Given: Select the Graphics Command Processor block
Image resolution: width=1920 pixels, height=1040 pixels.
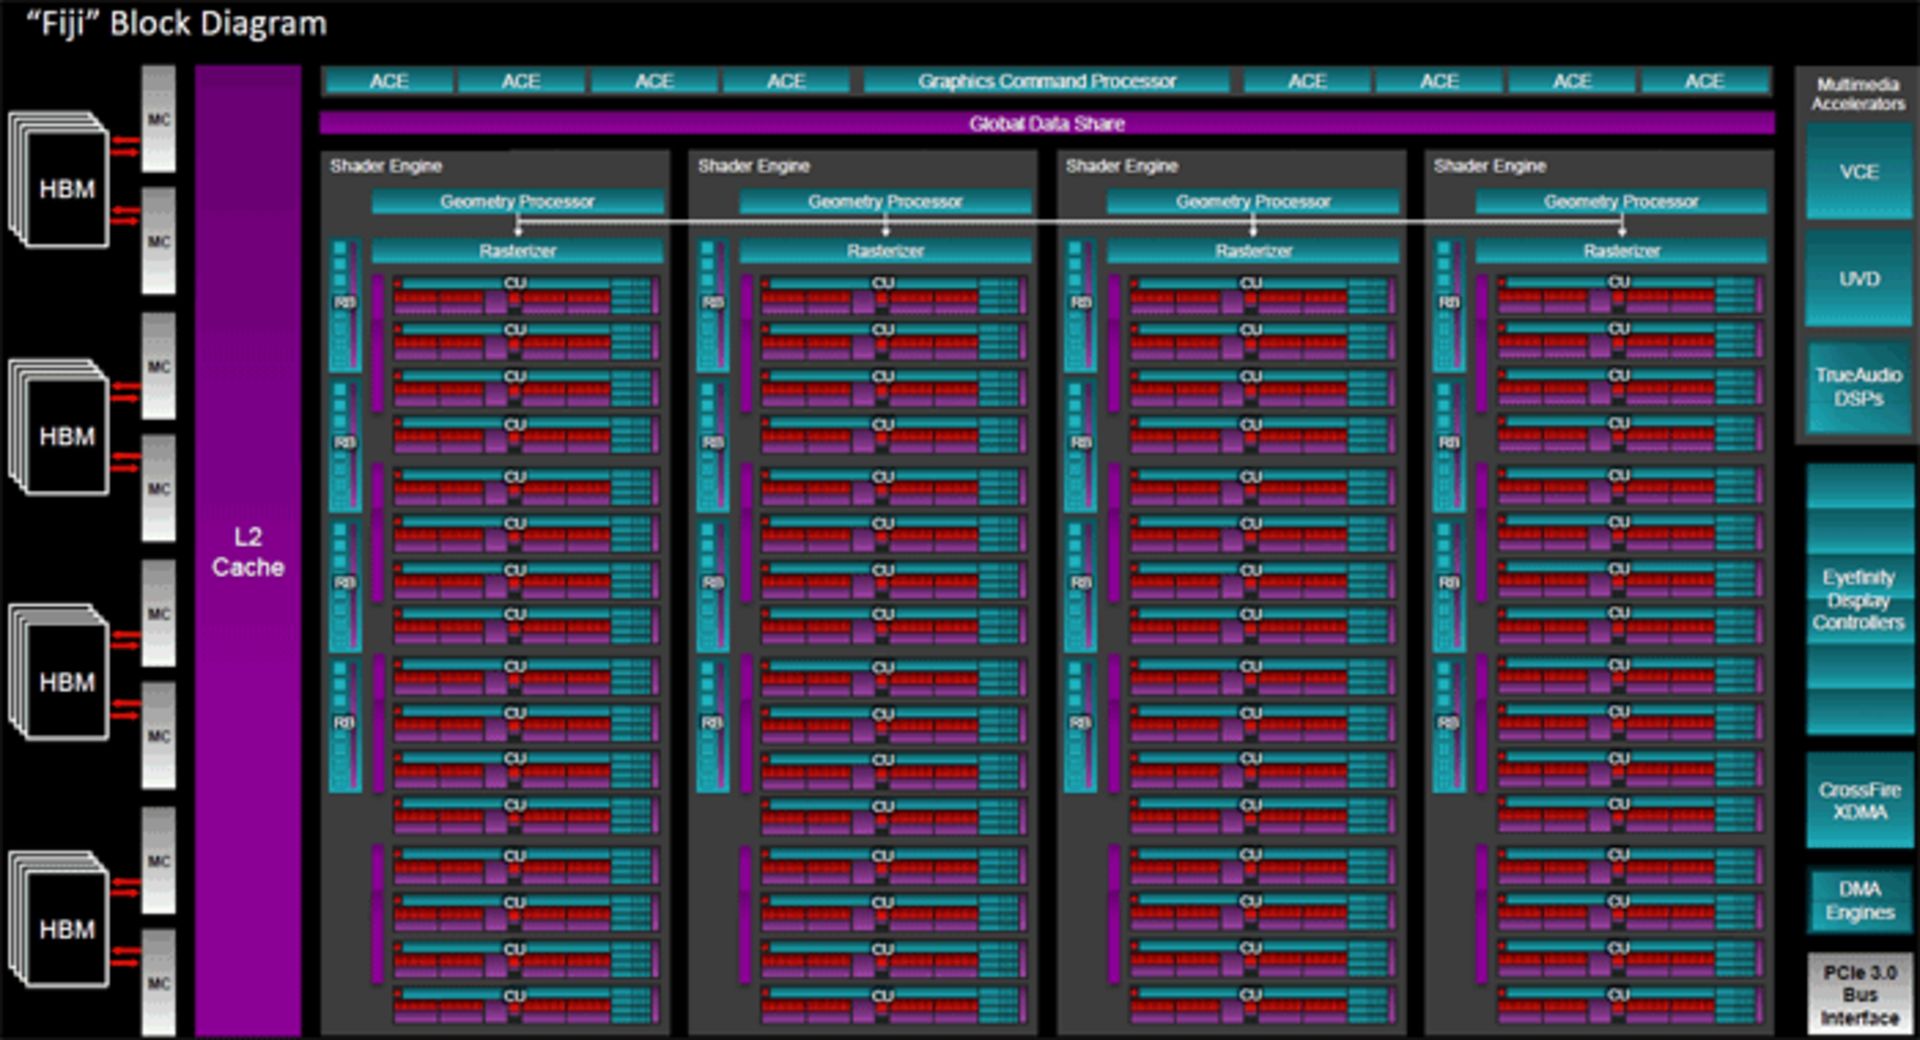Looking at the screenshot, I should [1046, 80].
